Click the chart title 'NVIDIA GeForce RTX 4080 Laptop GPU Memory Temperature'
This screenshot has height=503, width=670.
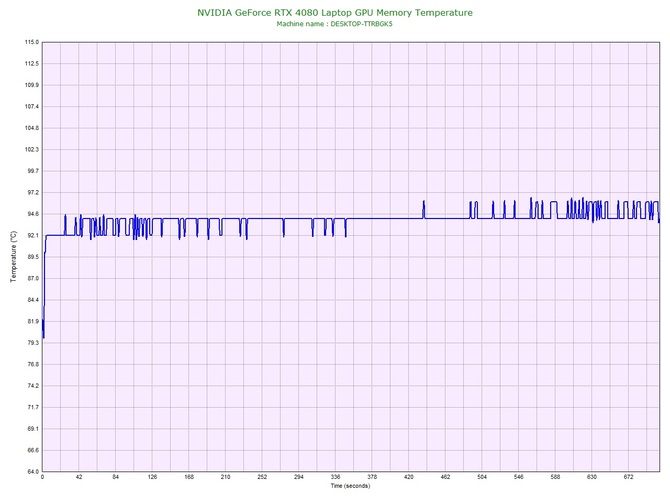(x=335, y=13)
